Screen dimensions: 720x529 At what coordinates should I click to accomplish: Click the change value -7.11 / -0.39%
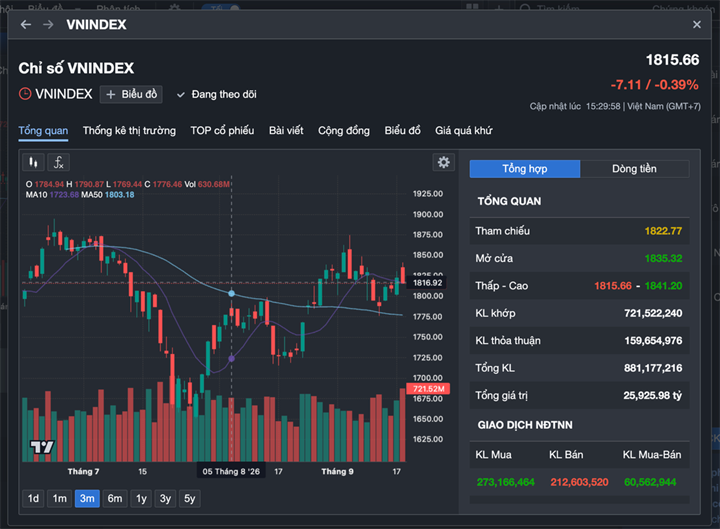coord(654,85)
